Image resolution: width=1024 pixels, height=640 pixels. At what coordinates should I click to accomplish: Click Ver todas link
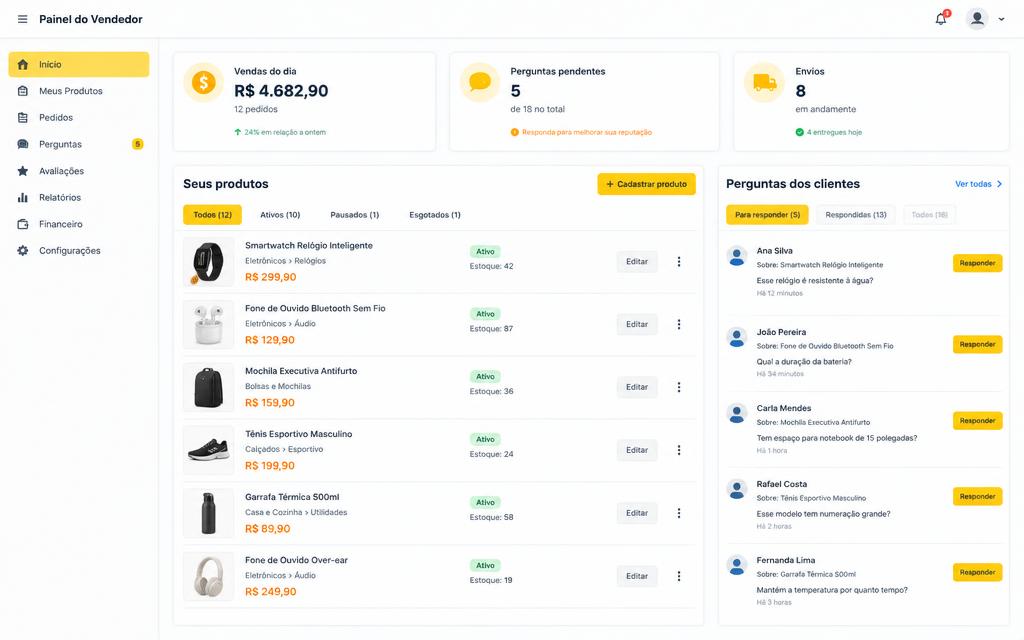point(978,184)
